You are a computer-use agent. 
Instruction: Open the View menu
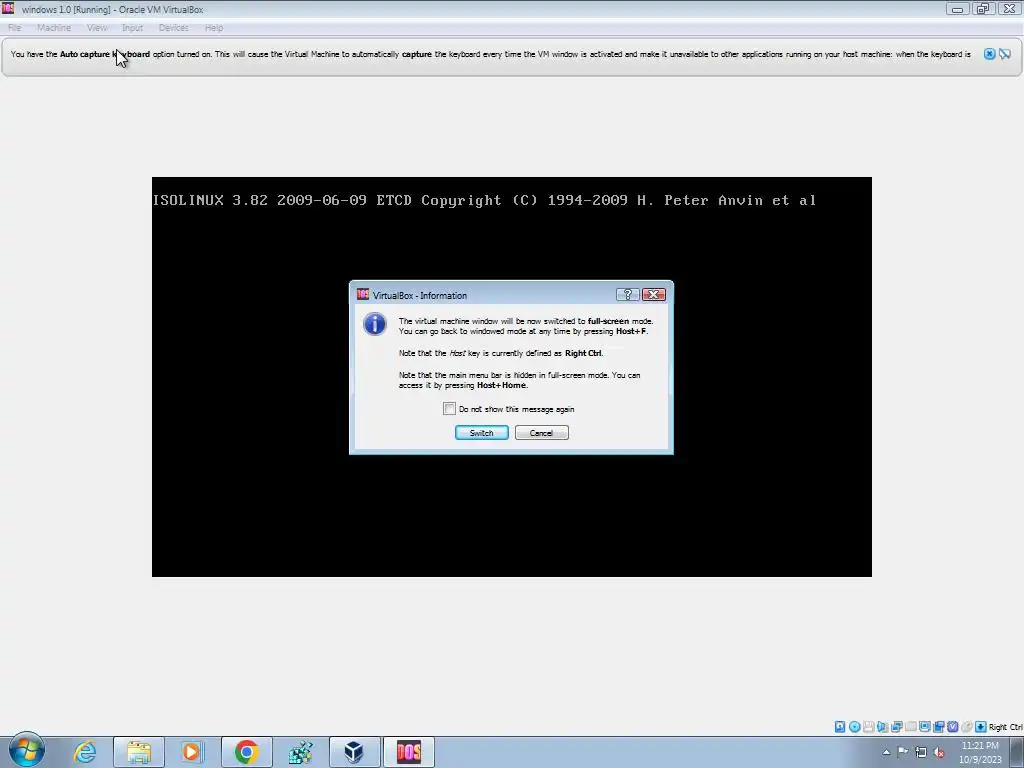point(97,28)
